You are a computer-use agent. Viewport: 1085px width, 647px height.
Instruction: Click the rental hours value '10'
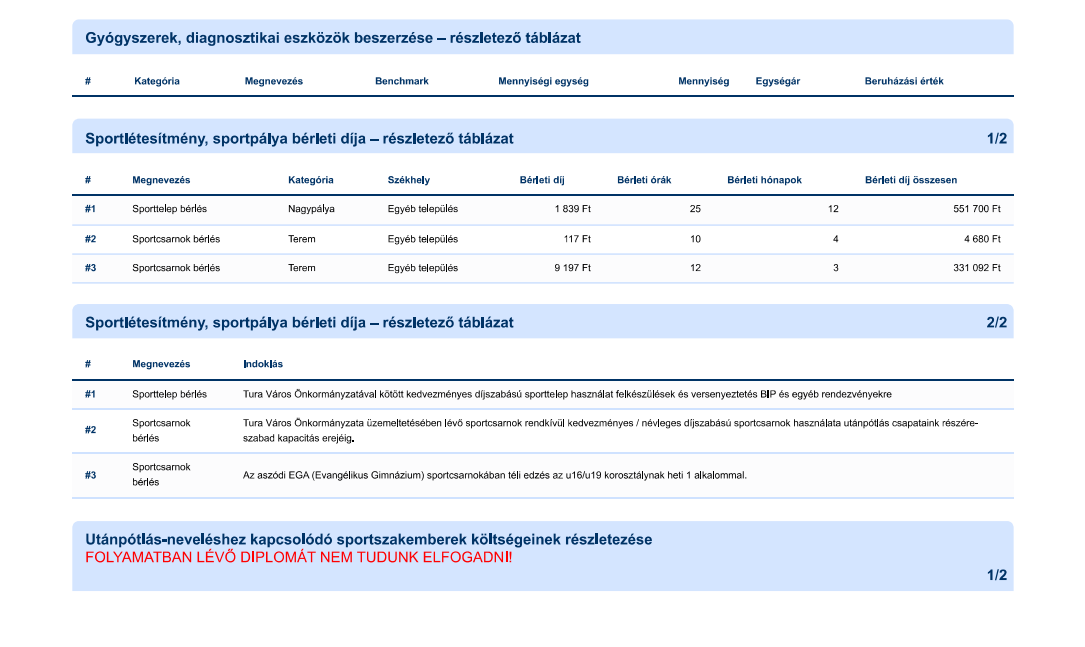point(695,239)
